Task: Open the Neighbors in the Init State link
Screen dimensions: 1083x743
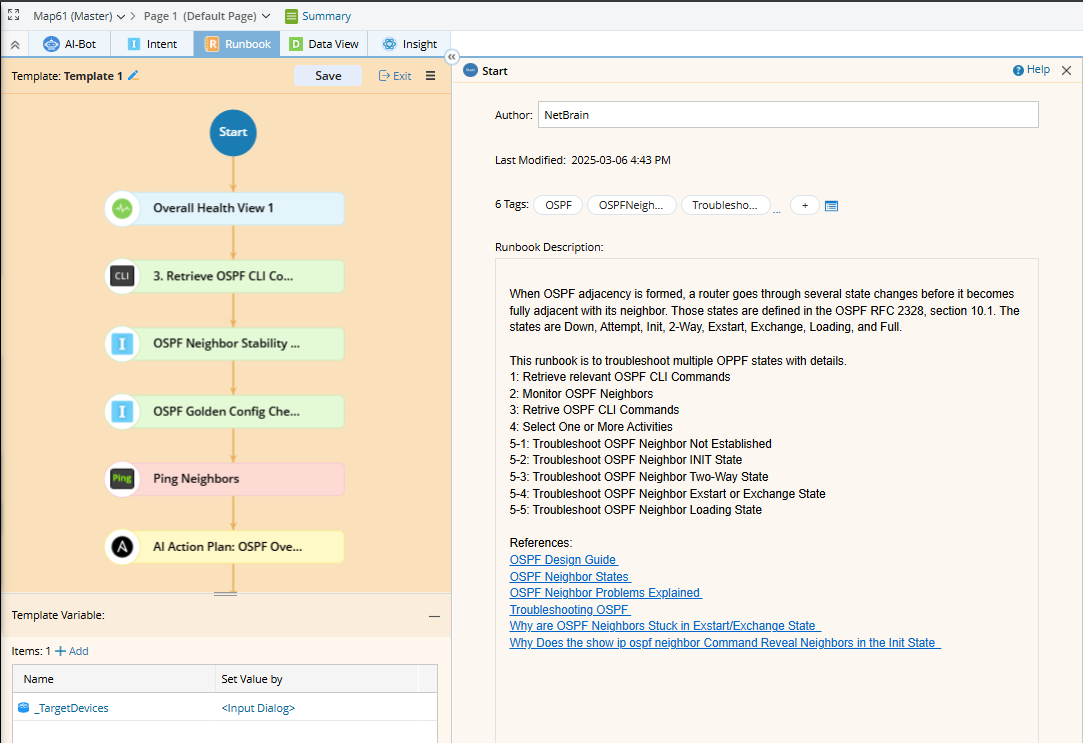Action: click(725, 643)
